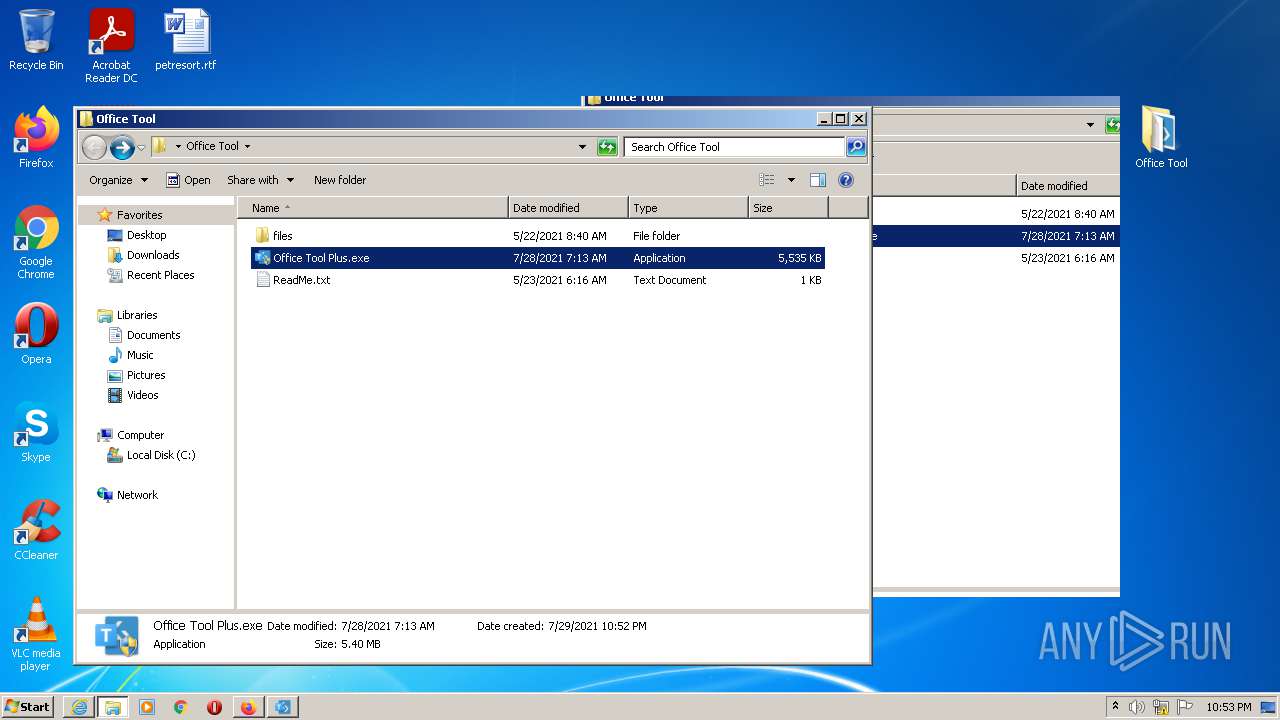Open address bar history dropdown
Viewport: 1280px width, 720px height.
click(583, 147)
